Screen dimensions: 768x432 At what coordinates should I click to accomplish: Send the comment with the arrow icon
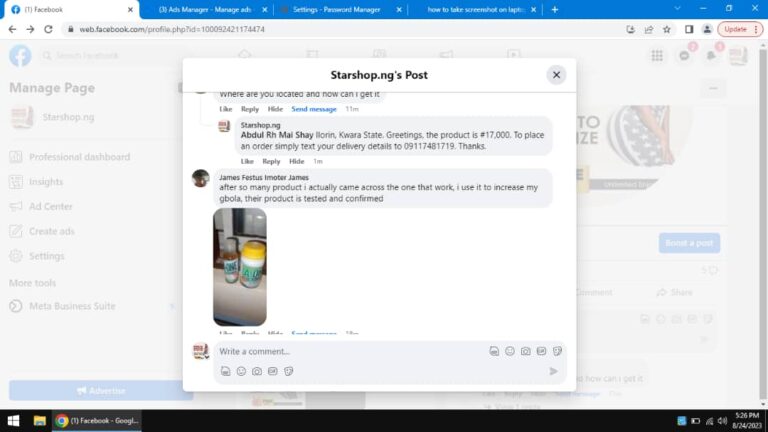tap(553, 371)
